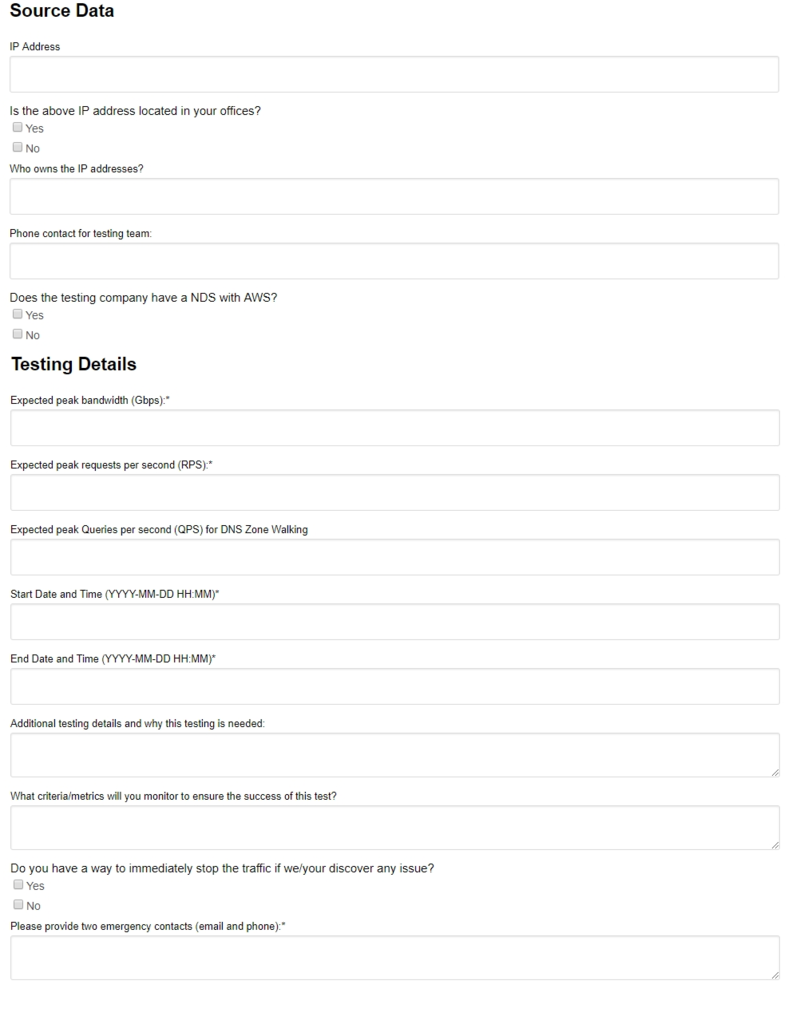Tick No for NDS with AWS question
The image size is (804, 1024).
pyautogui.click(x=18, y=335)
